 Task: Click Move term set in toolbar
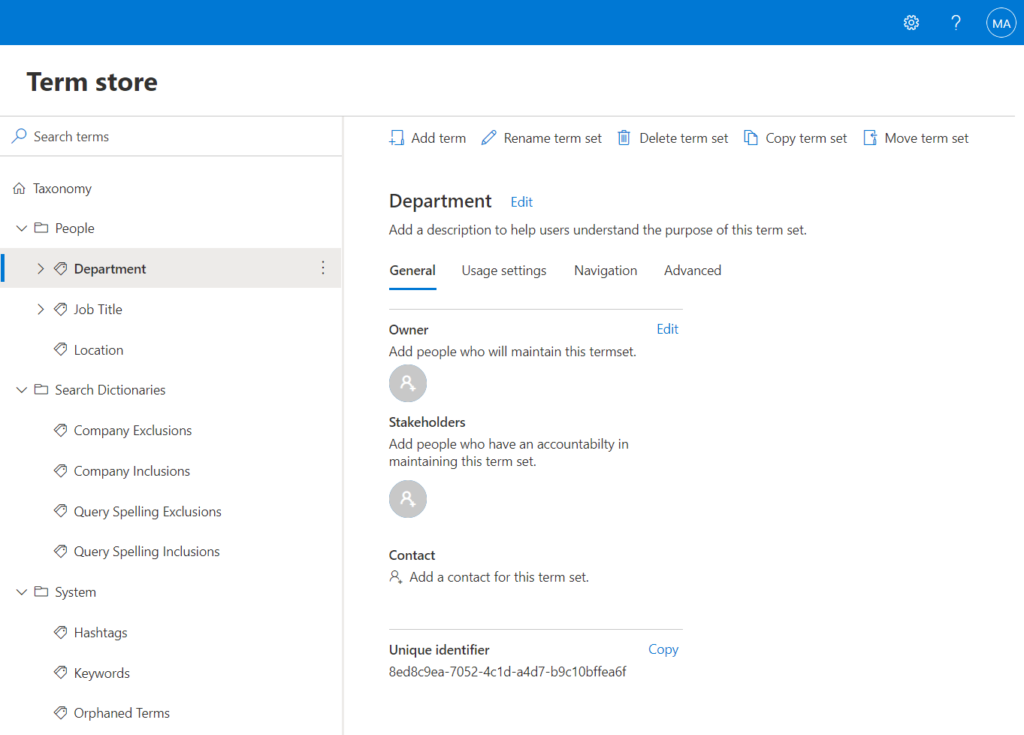pyautogui.click(x=916, y=138)
